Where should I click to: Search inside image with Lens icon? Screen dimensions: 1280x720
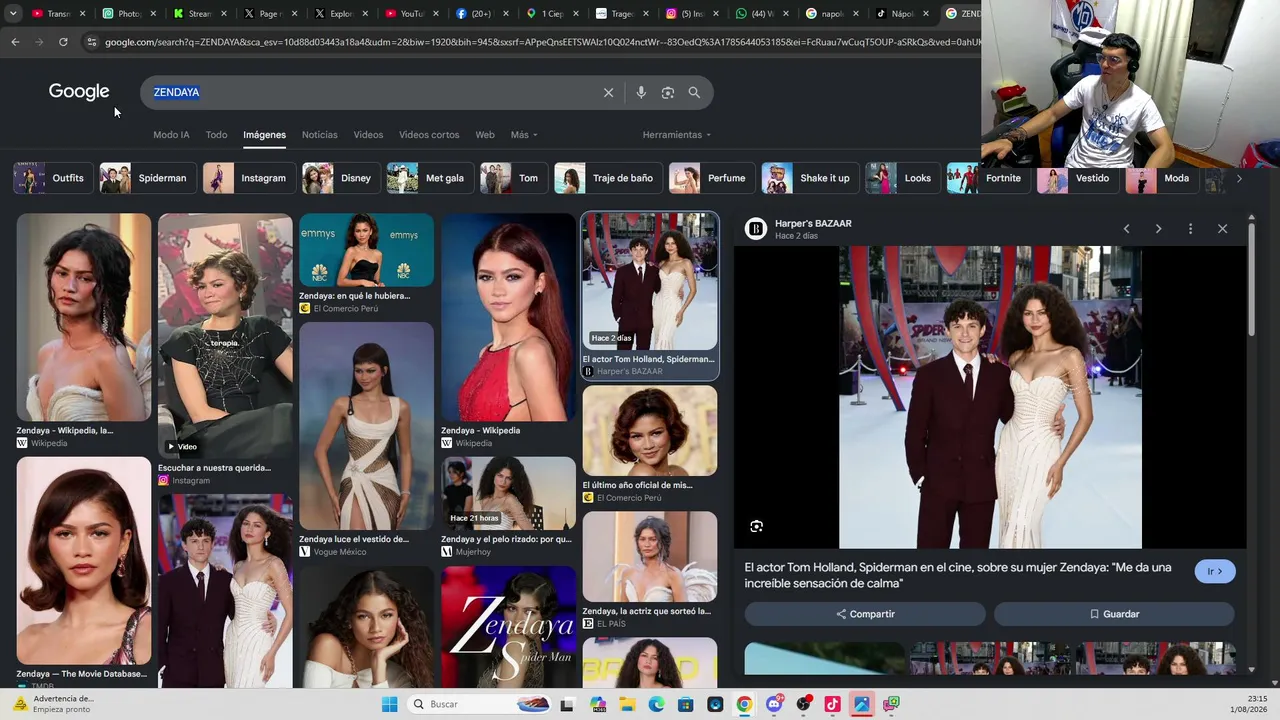[756, 526]
